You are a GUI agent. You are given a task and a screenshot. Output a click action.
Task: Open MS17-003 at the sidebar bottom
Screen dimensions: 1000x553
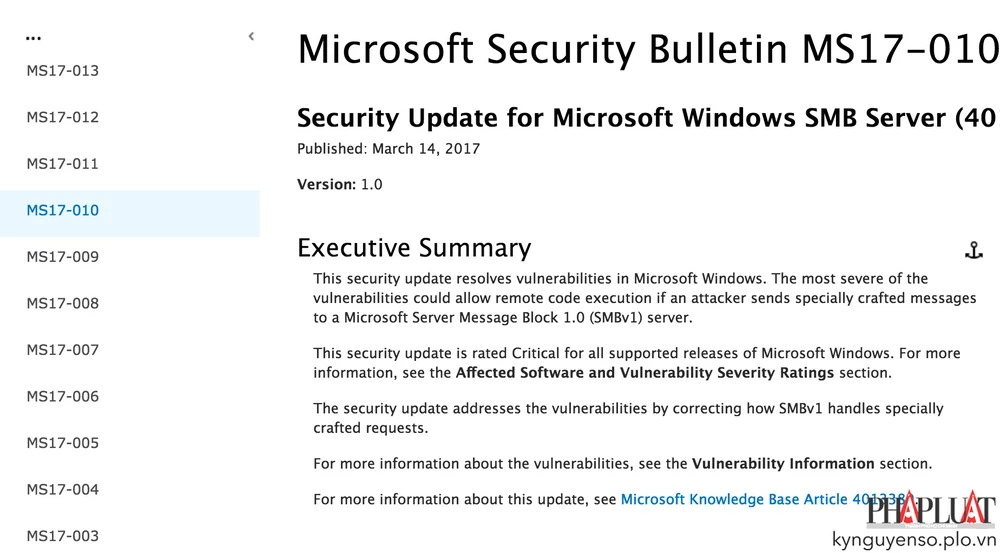pos(63,536)
